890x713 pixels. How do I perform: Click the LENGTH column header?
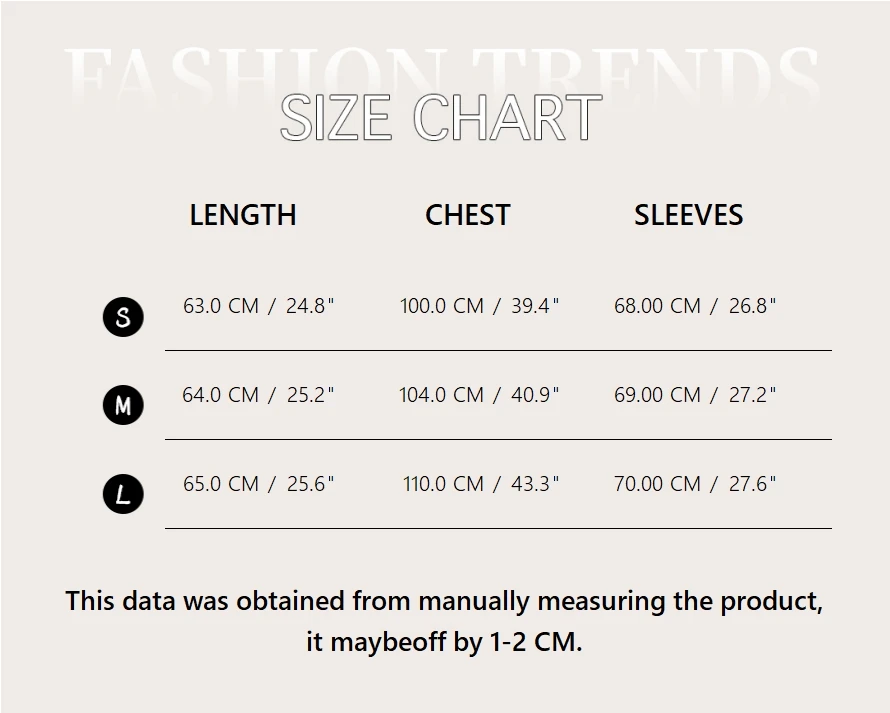tap(243, 215)
